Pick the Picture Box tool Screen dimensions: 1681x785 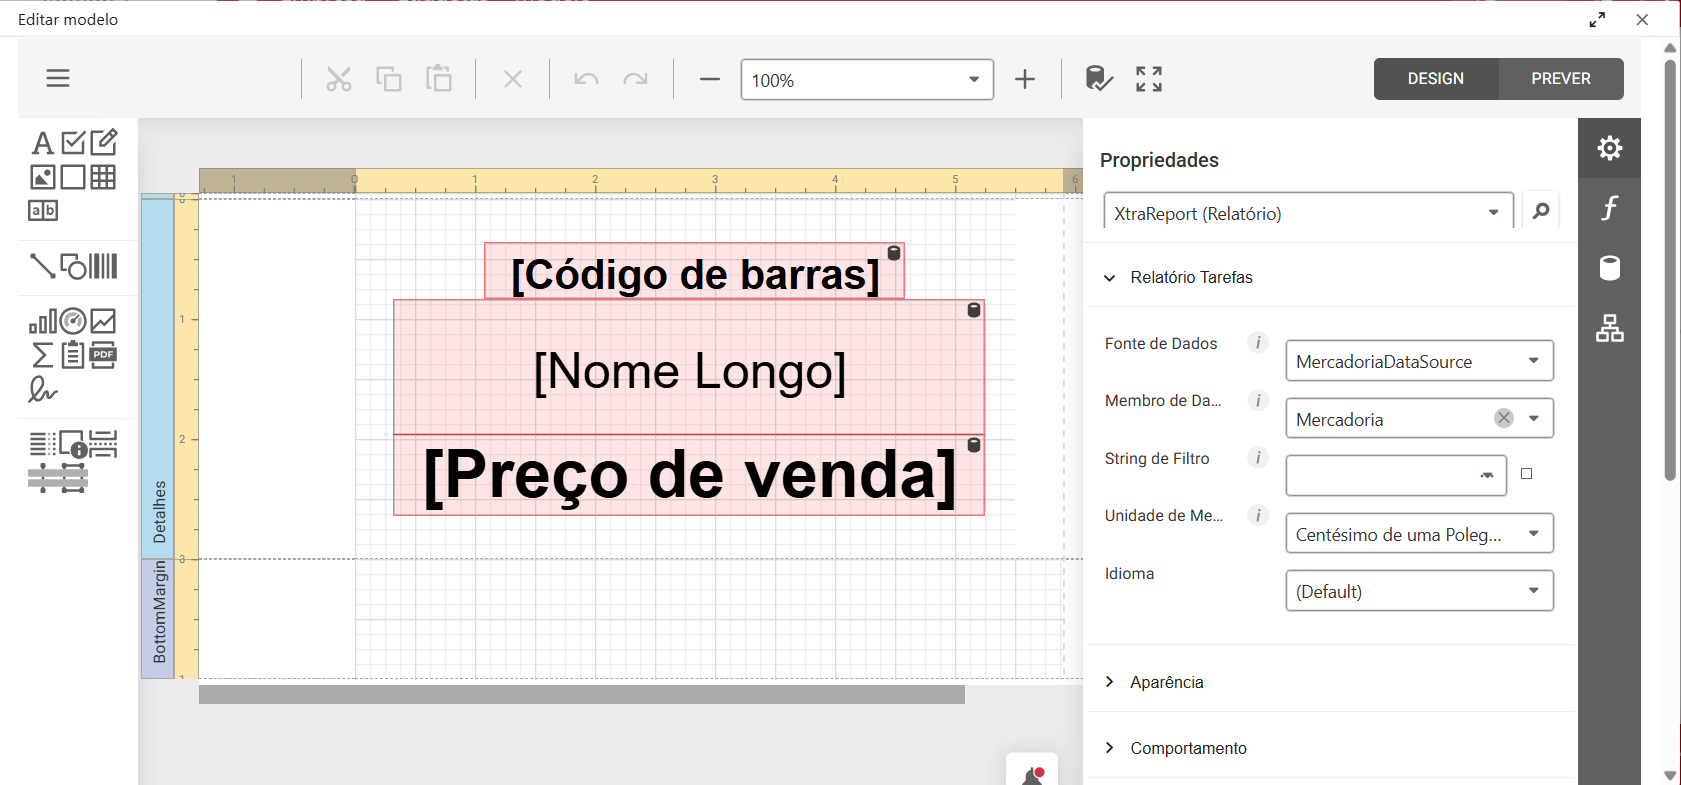tap(42, 177)
